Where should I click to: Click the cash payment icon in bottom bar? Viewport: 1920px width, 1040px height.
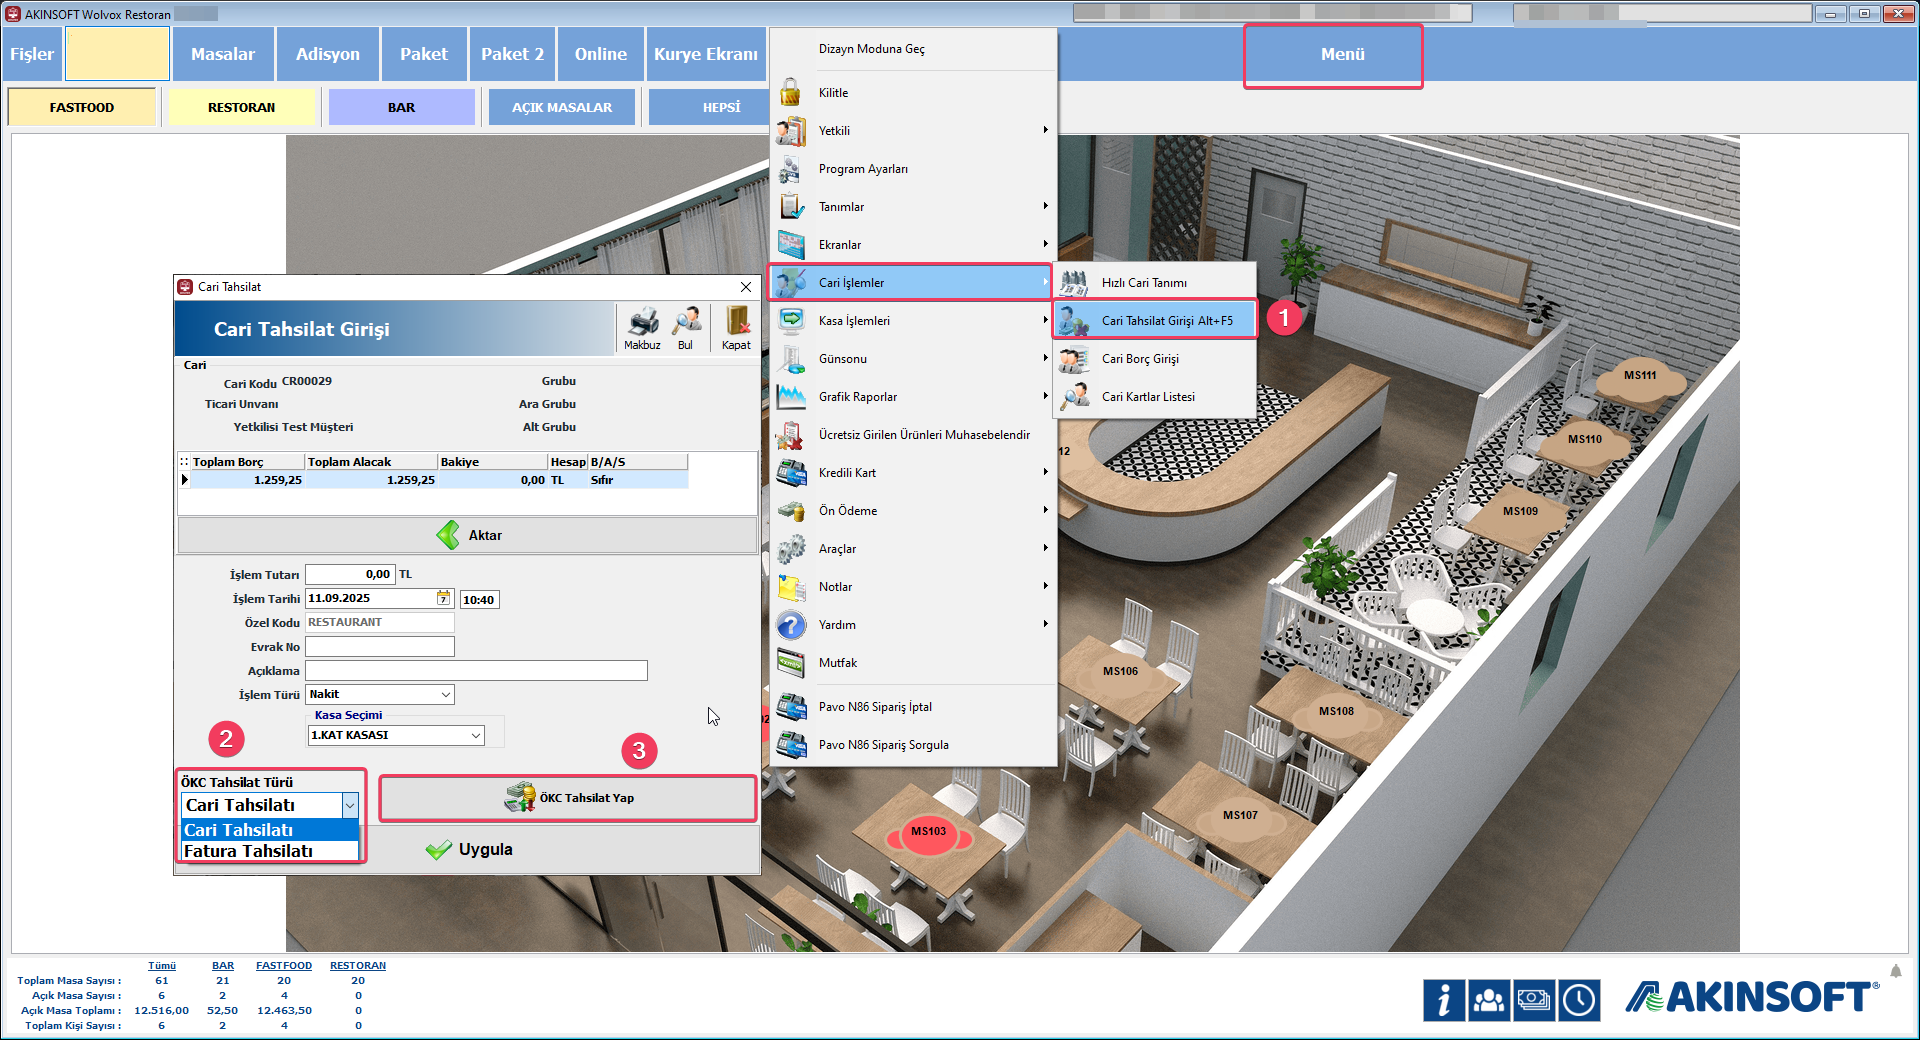(1534, 1000)
